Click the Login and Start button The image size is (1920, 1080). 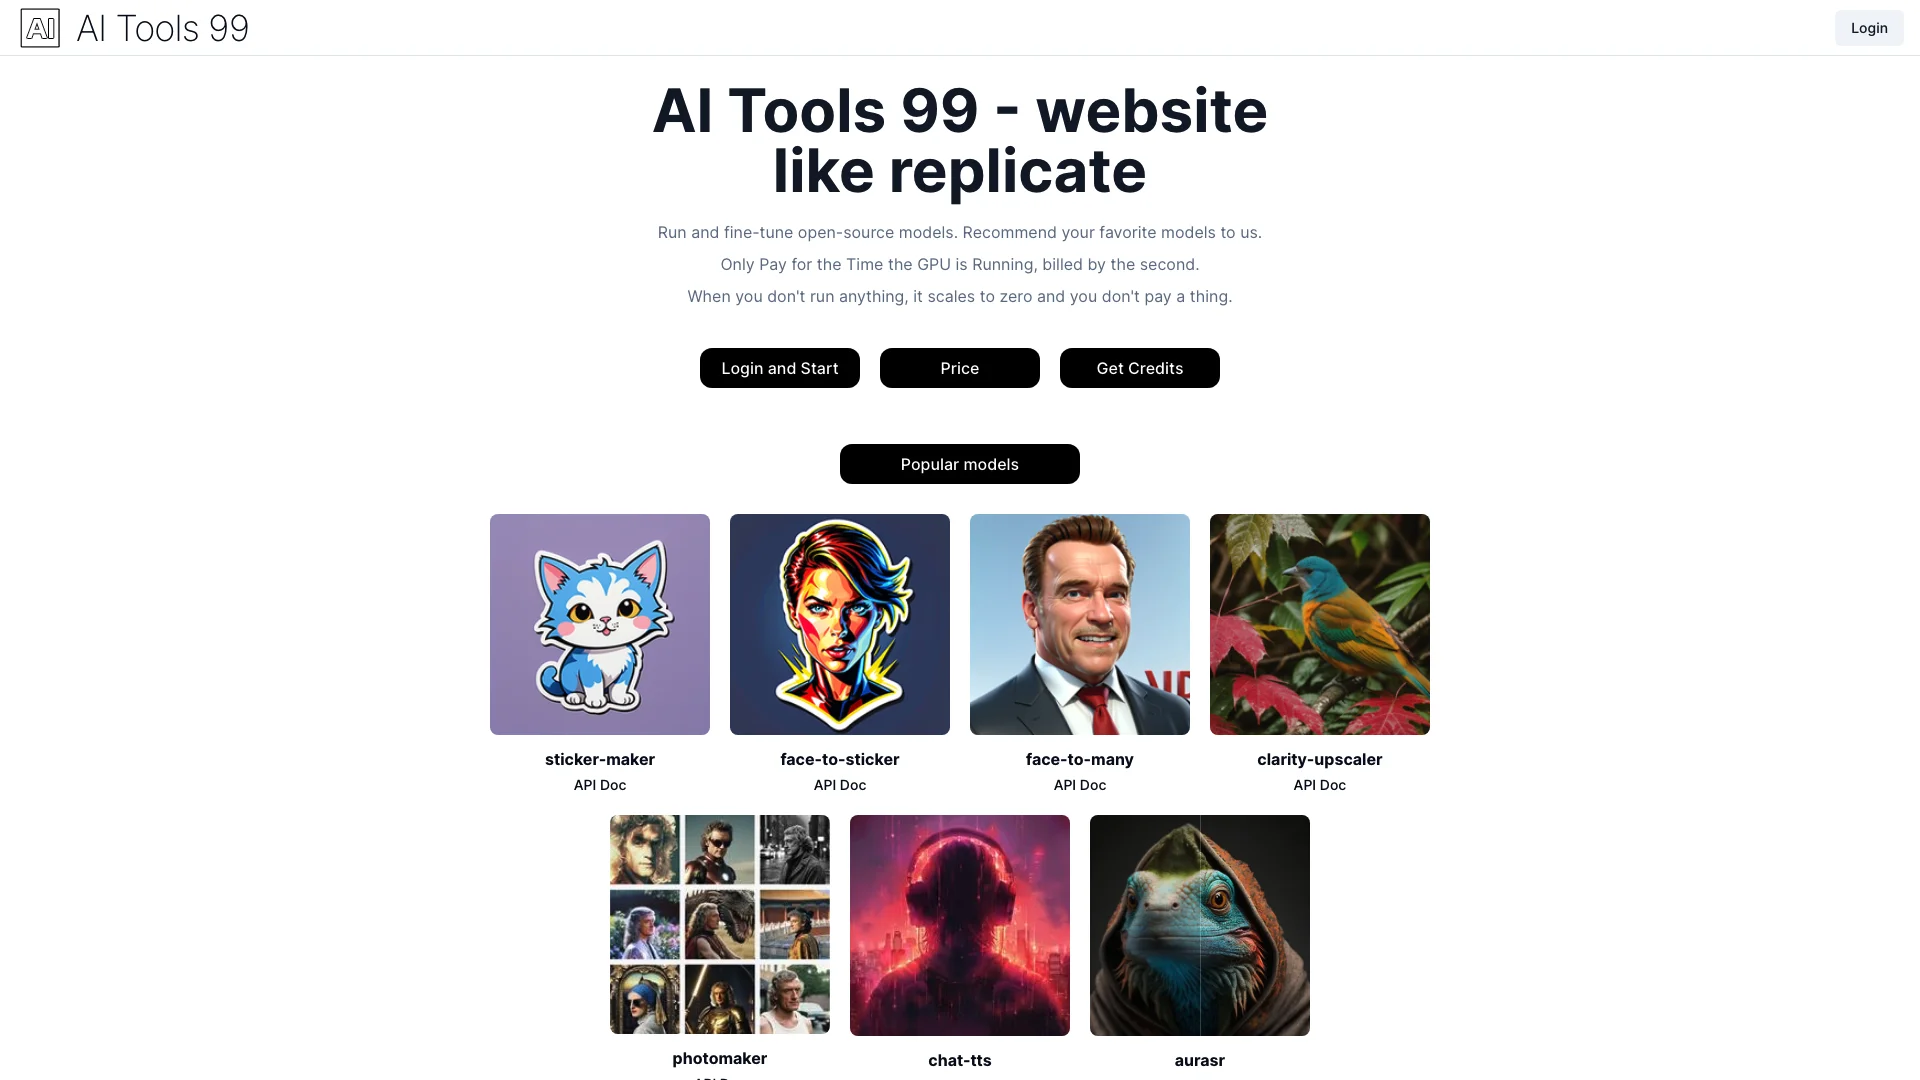(x=779, y=368)
